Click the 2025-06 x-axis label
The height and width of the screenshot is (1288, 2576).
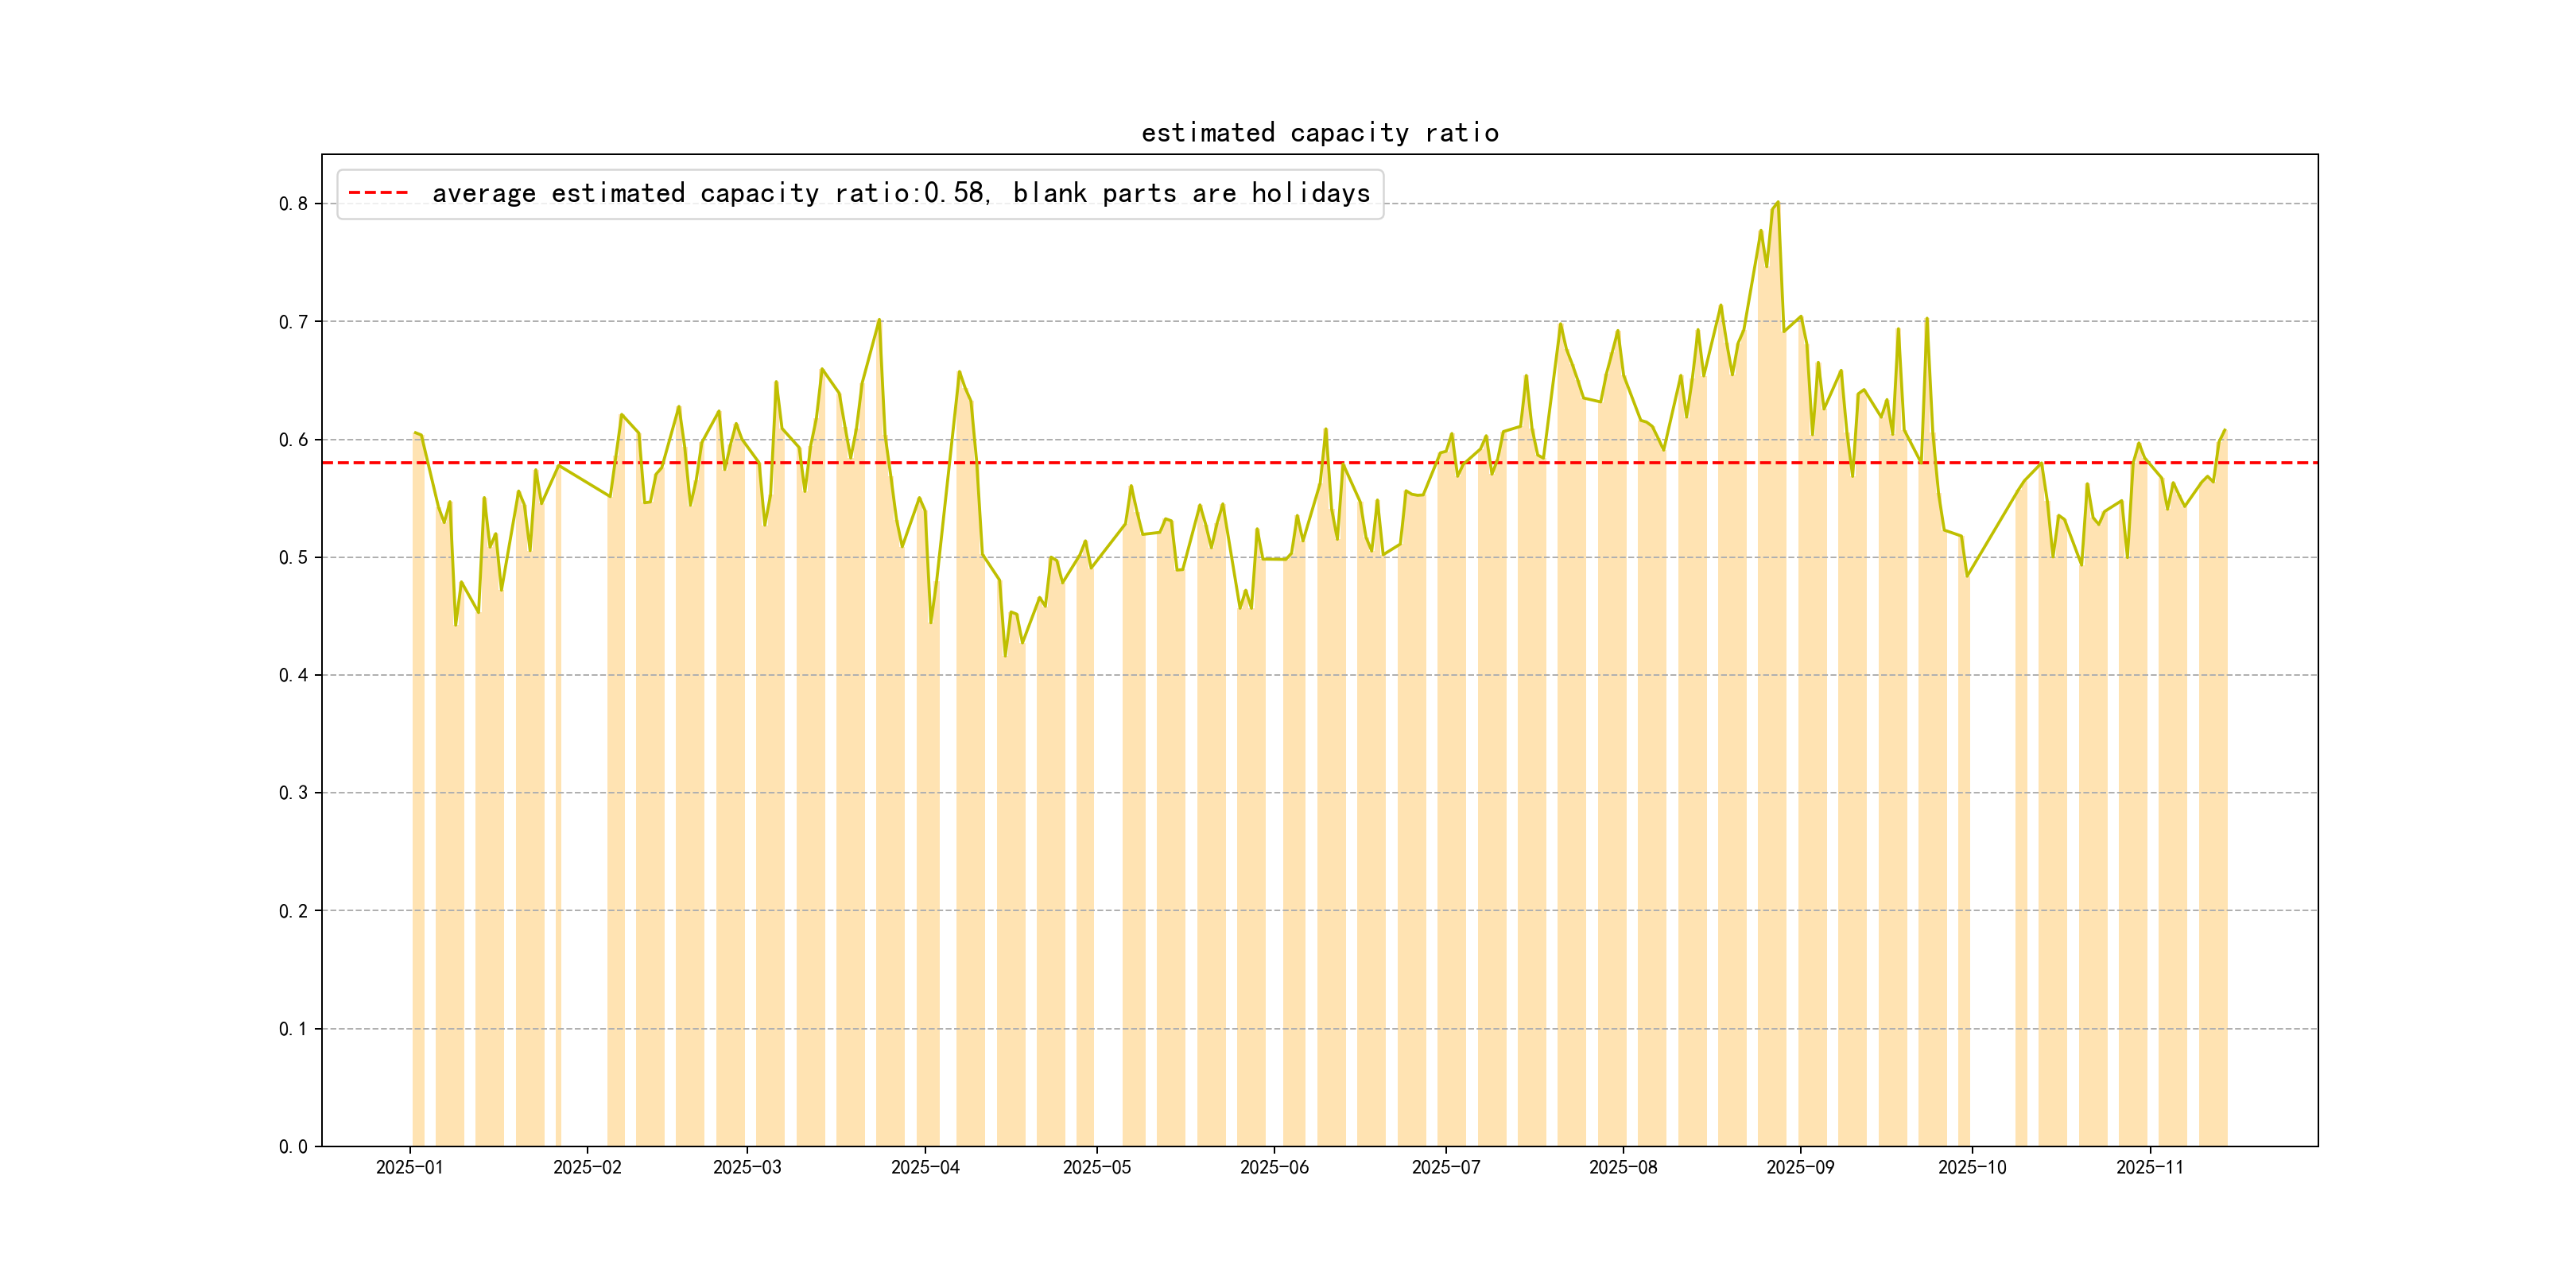coord(1274,1167)
